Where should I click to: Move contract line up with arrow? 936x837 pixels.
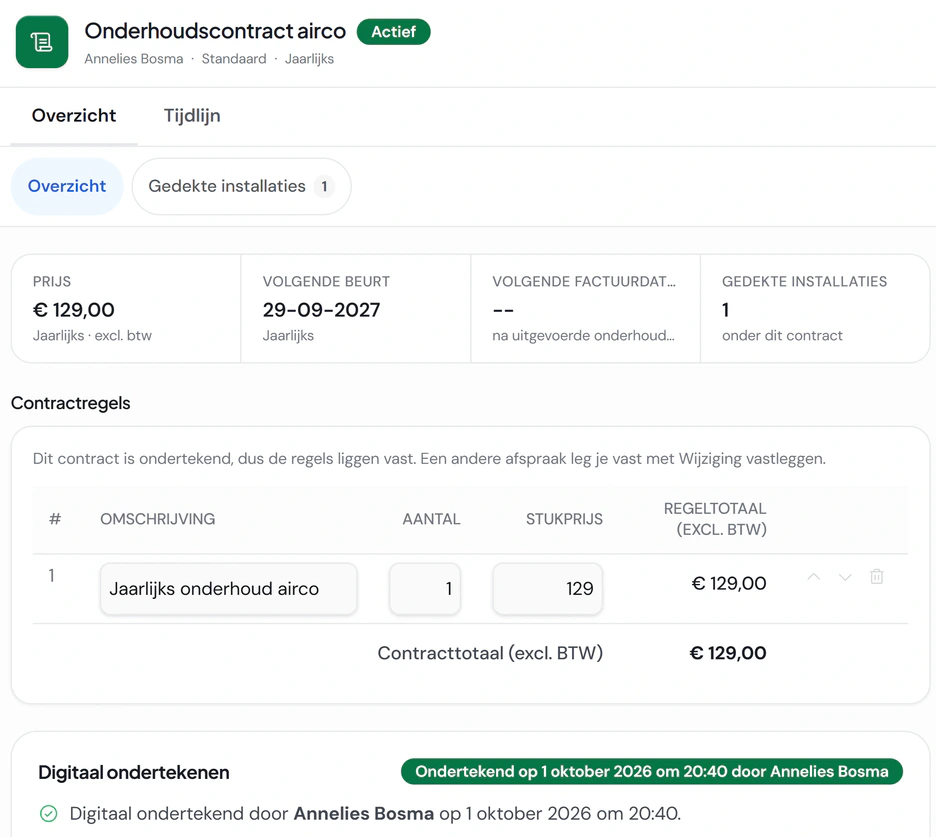pyautogui.click(x=814, y=577)
